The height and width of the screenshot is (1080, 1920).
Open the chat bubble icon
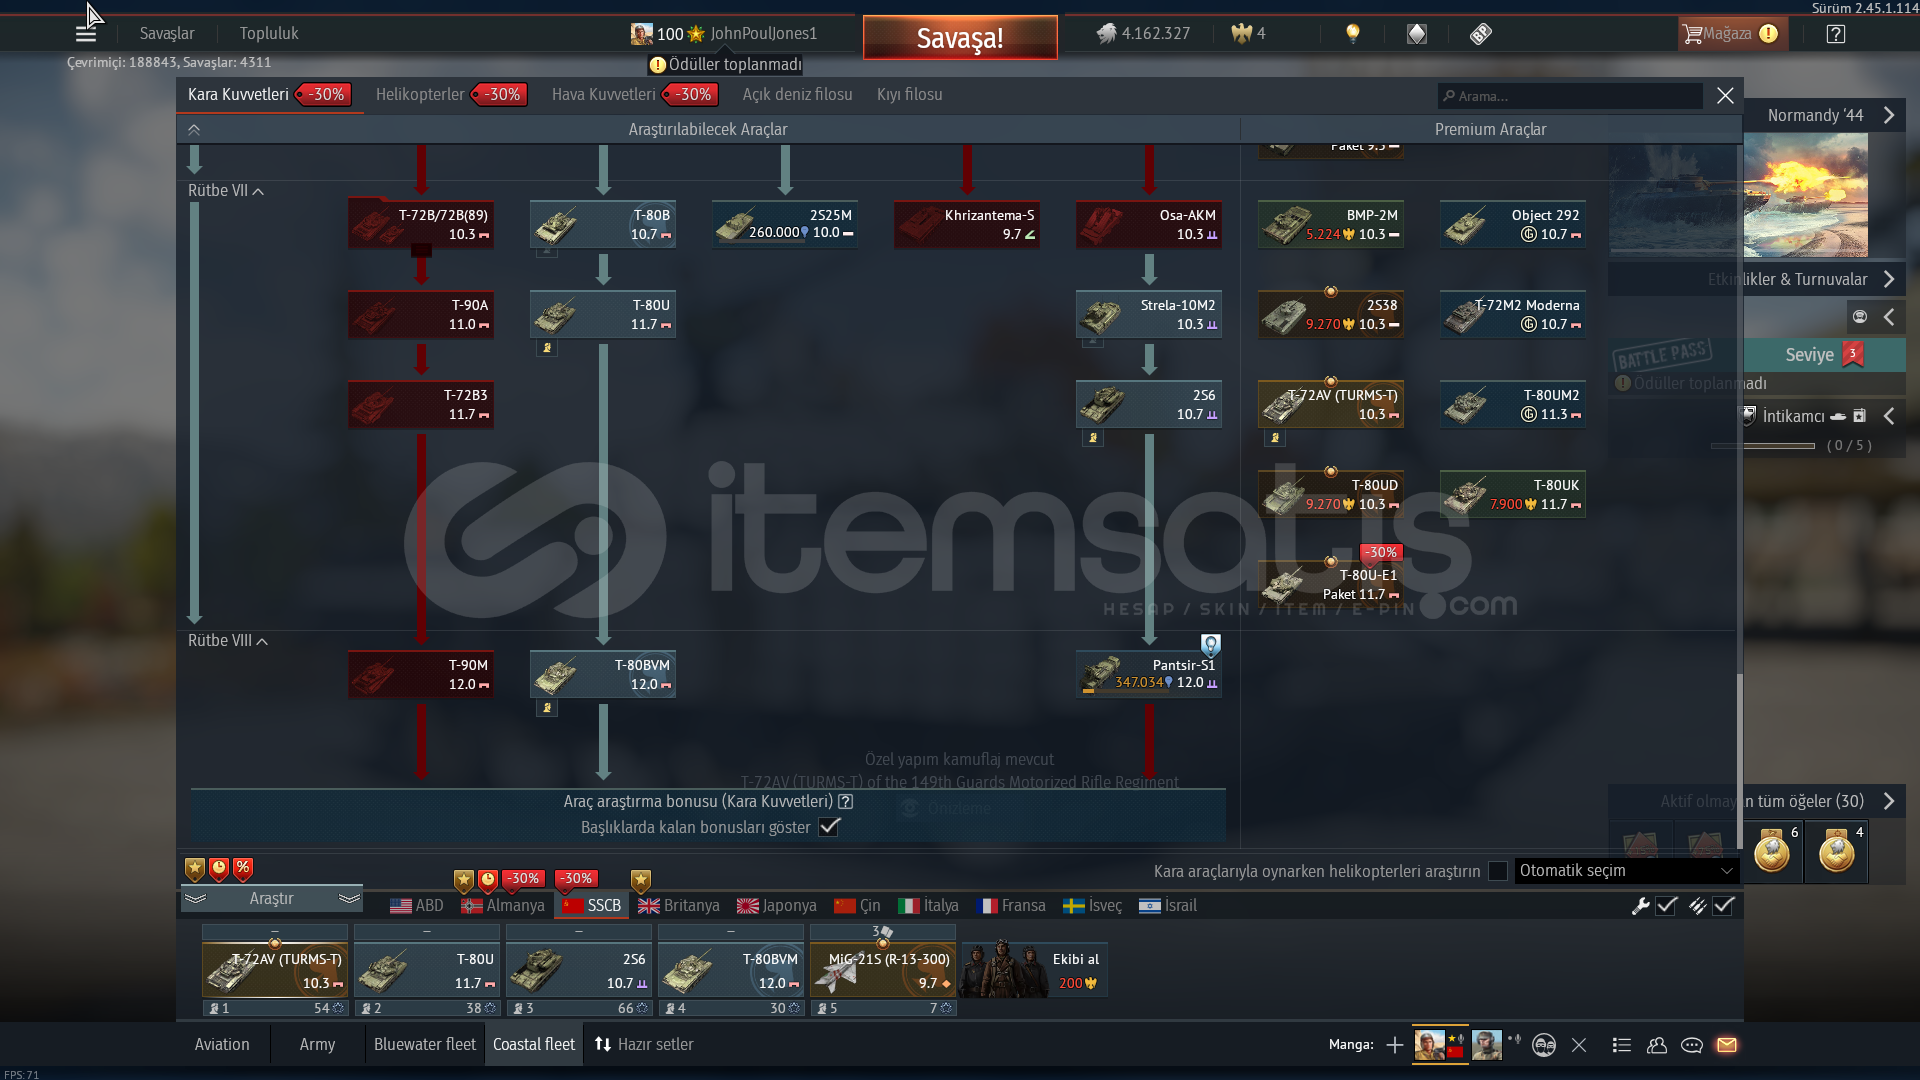point(1692,1045)
